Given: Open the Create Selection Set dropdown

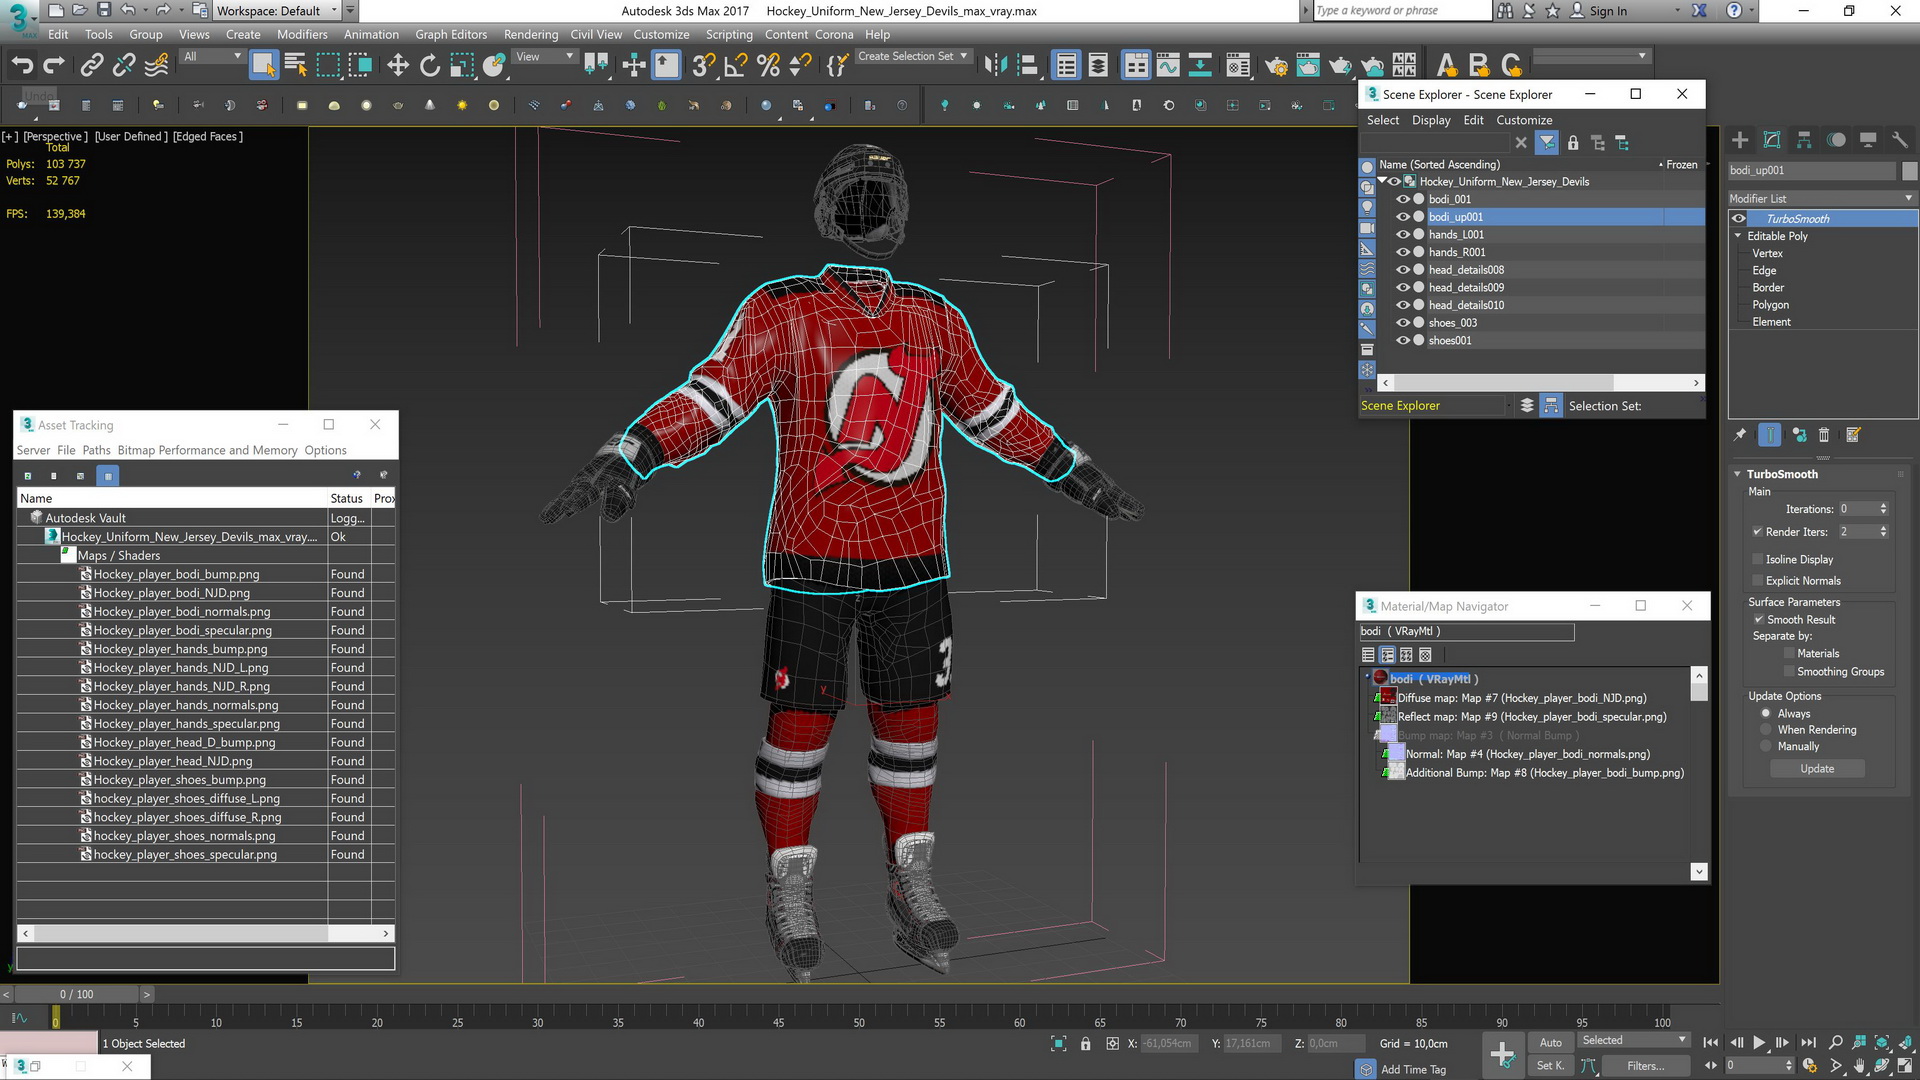Looking at the screenshot, I should (913, 57).
